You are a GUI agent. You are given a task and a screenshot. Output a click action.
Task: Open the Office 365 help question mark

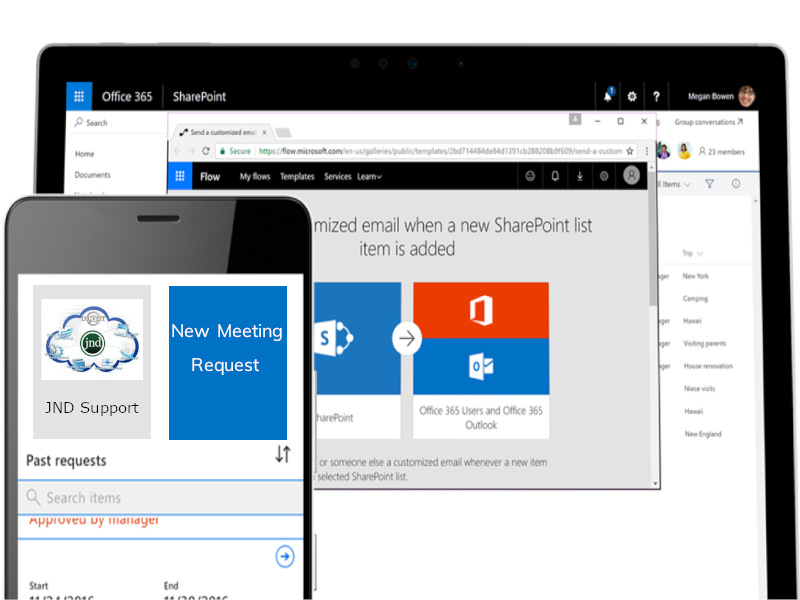click(x=656, y=96)
